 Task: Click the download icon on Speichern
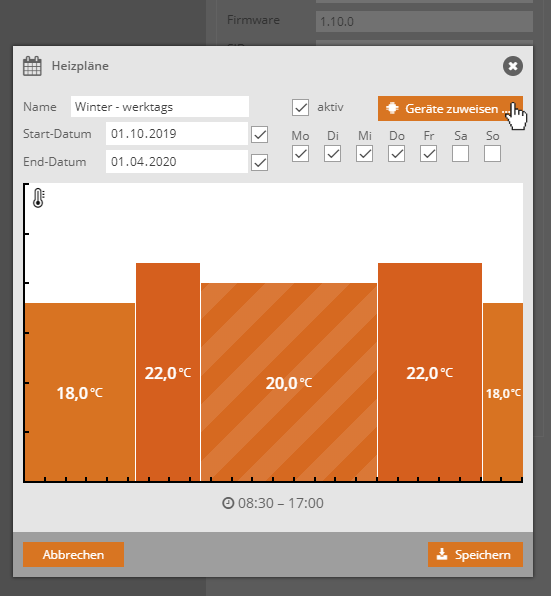point(442,554)
